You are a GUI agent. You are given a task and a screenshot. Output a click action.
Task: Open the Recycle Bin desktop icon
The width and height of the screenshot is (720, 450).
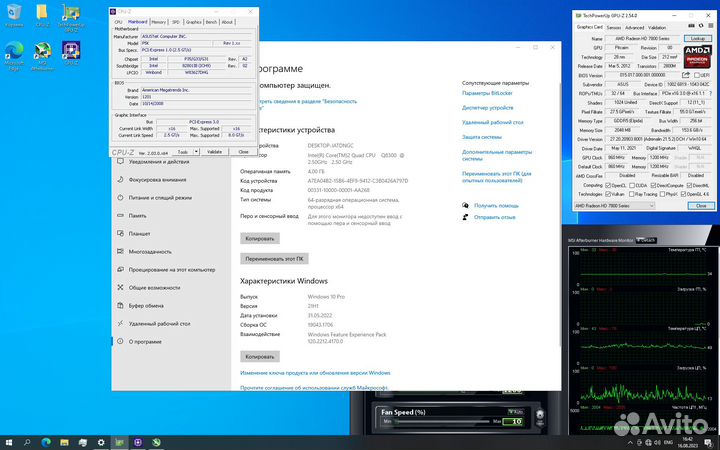coord(14,15)
